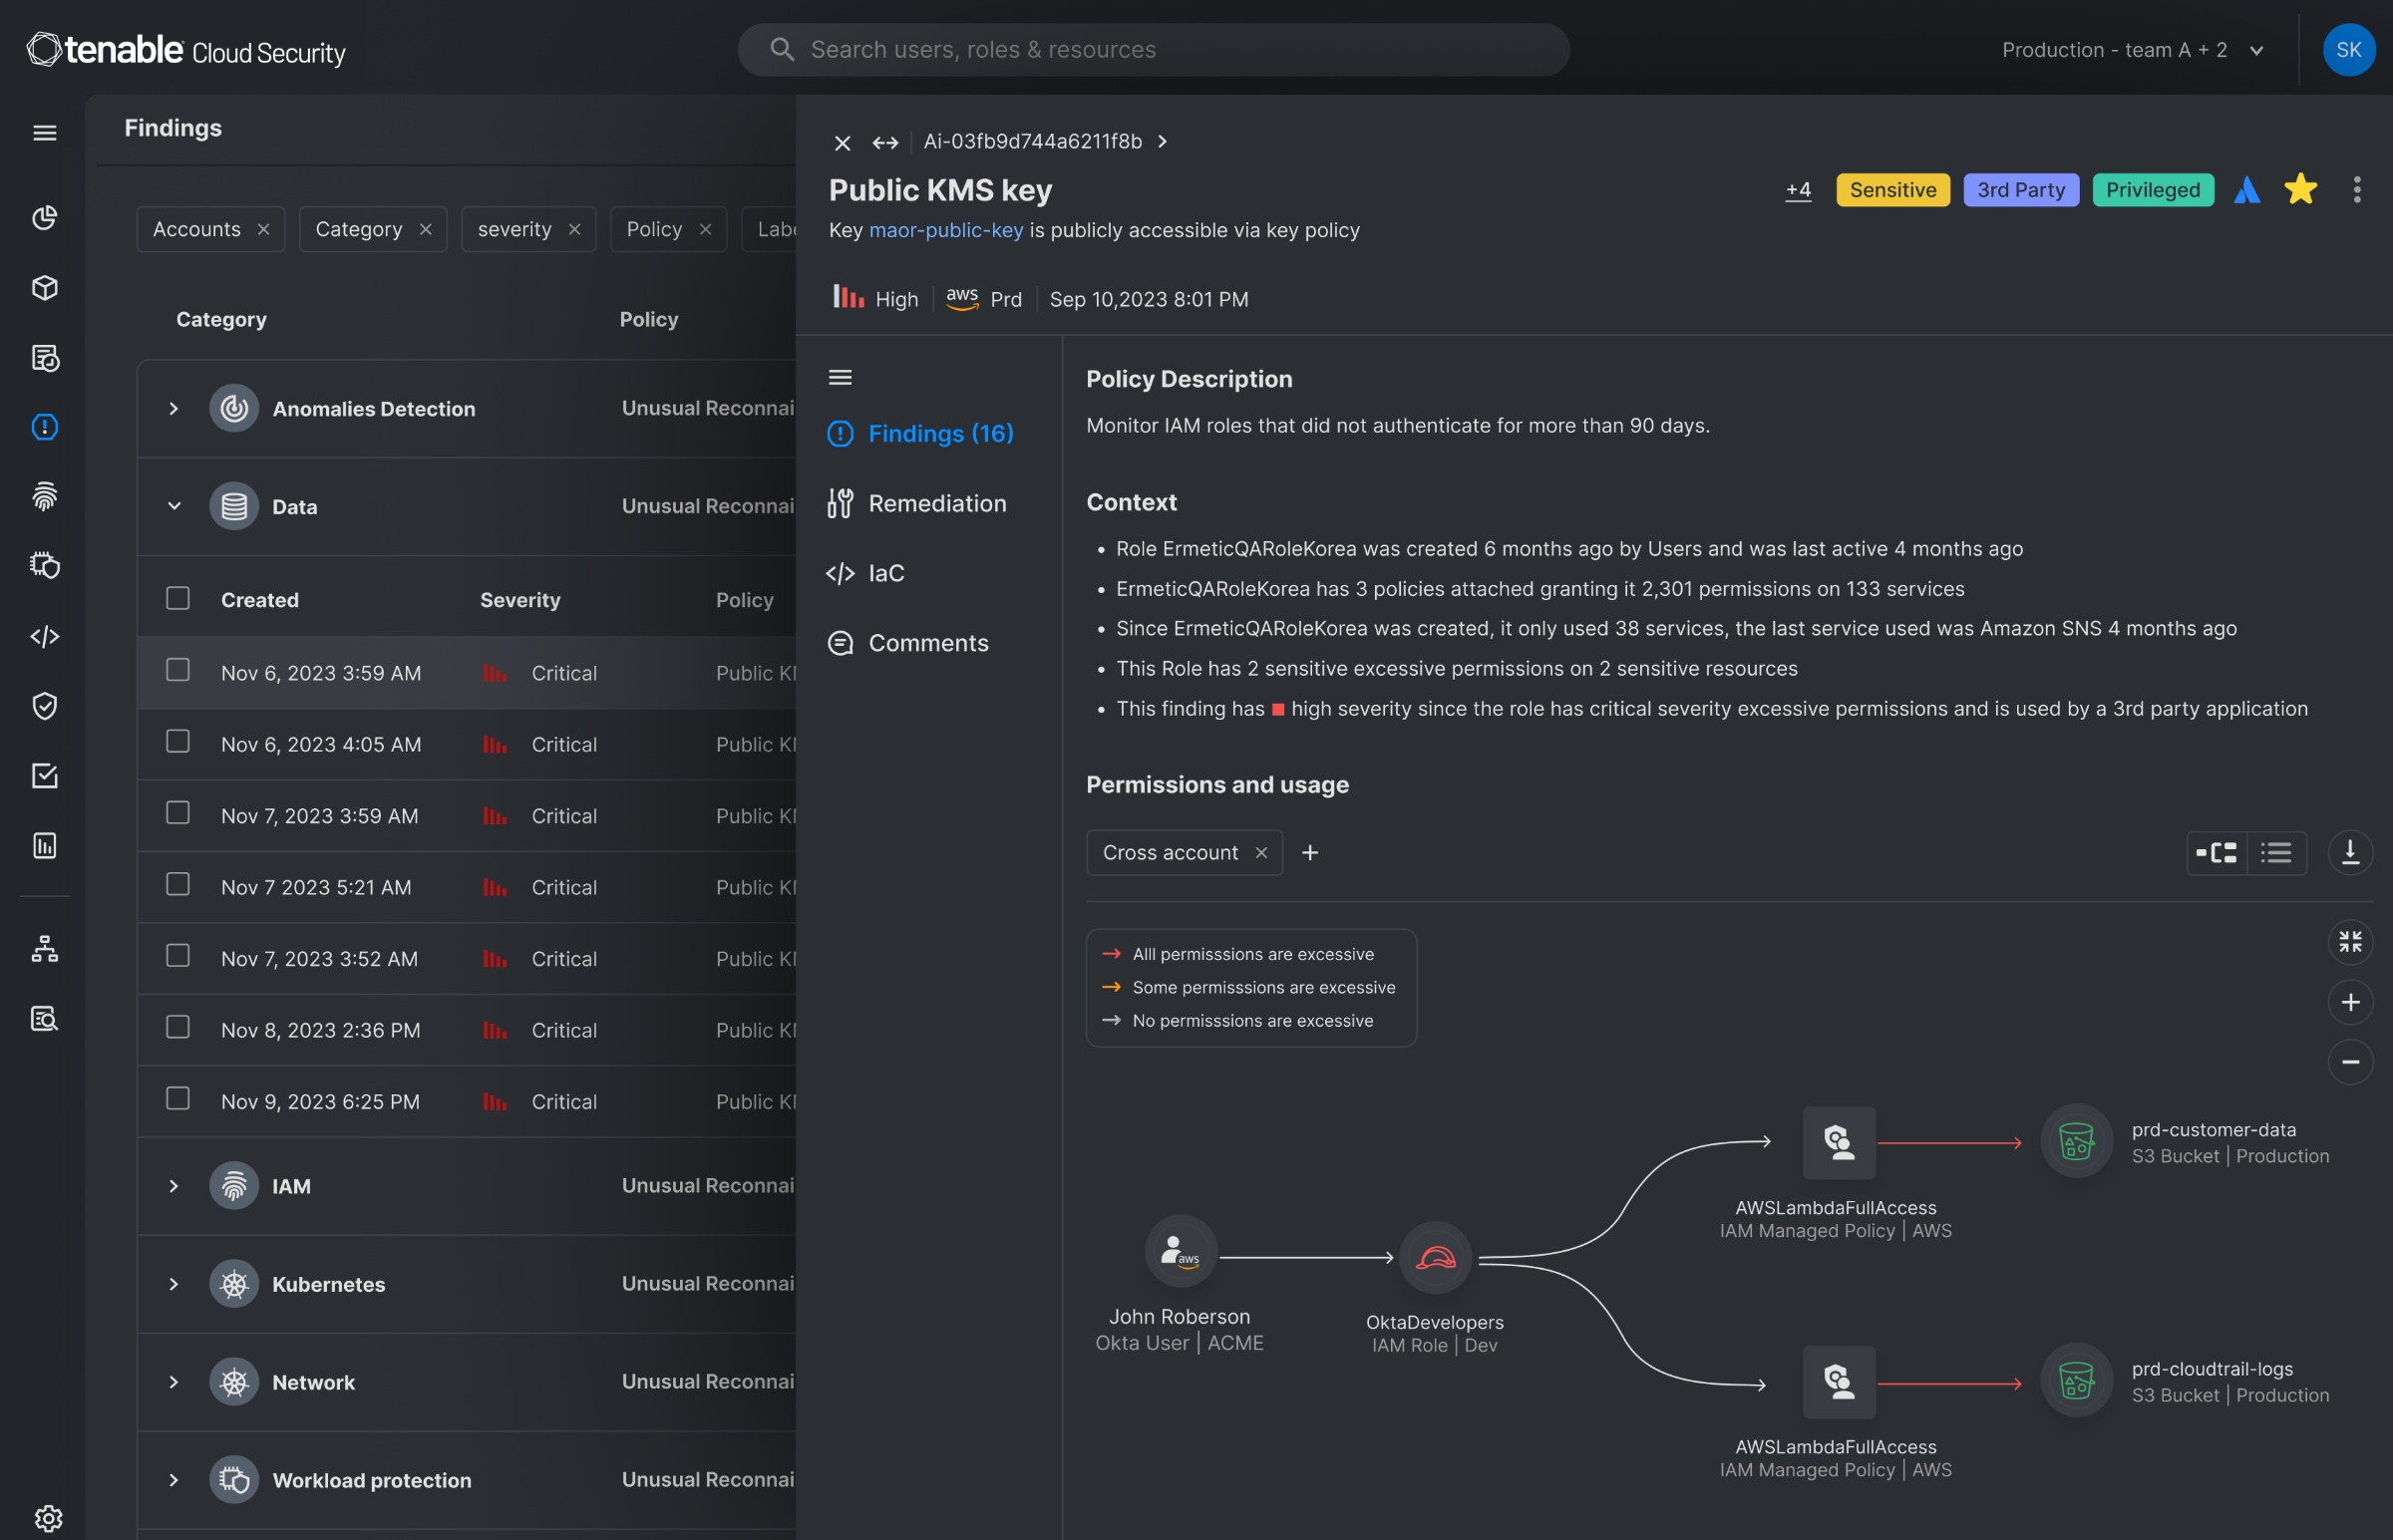
Task: Collapse the Data category row
Action: pos(174,506)
